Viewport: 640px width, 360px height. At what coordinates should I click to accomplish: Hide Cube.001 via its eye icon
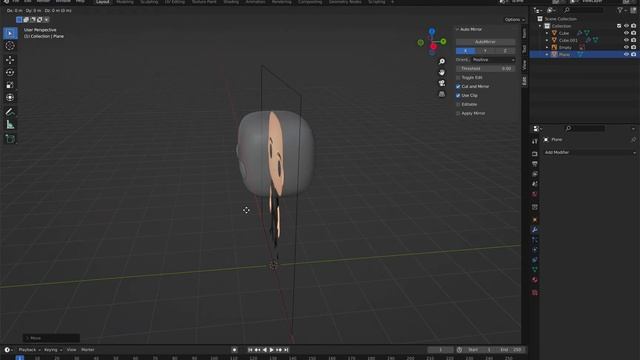pyautogui.click(x=626, y=40)
